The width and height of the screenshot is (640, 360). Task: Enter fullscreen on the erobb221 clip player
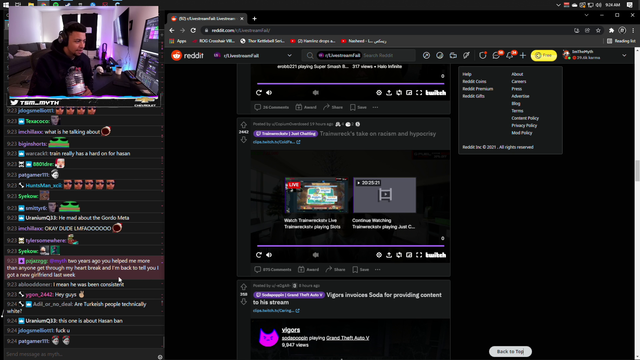coord(419,93)
